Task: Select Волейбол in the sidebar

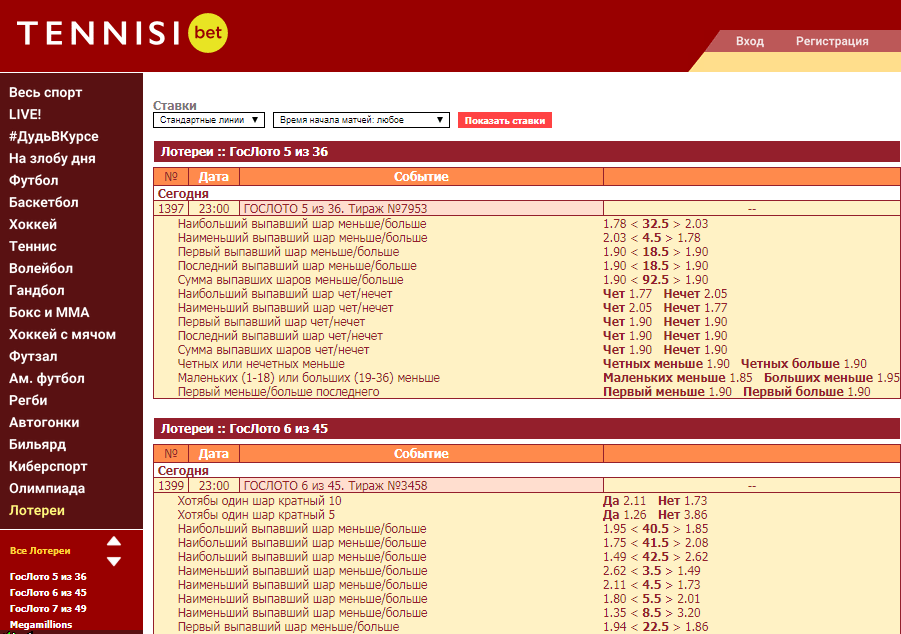Action: [x=41, y=268]
